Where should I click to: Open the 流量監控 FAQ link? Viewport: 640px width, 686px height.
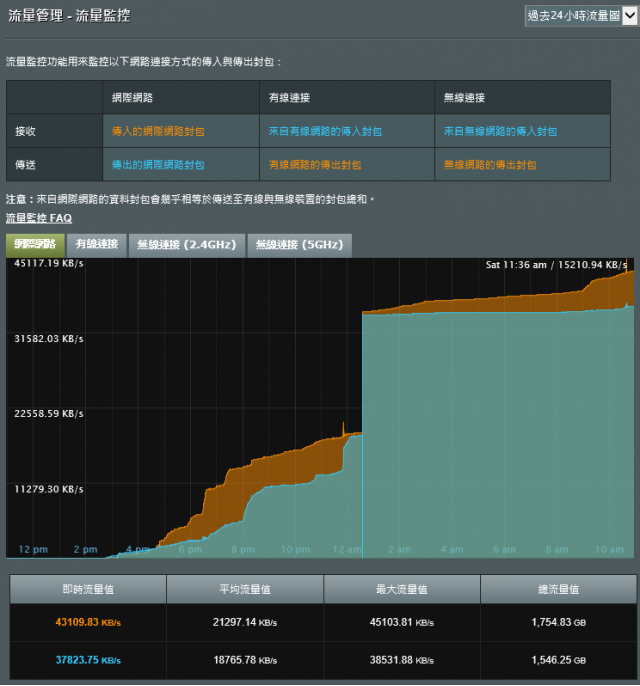pyautogui.click(x=39, y=218)
